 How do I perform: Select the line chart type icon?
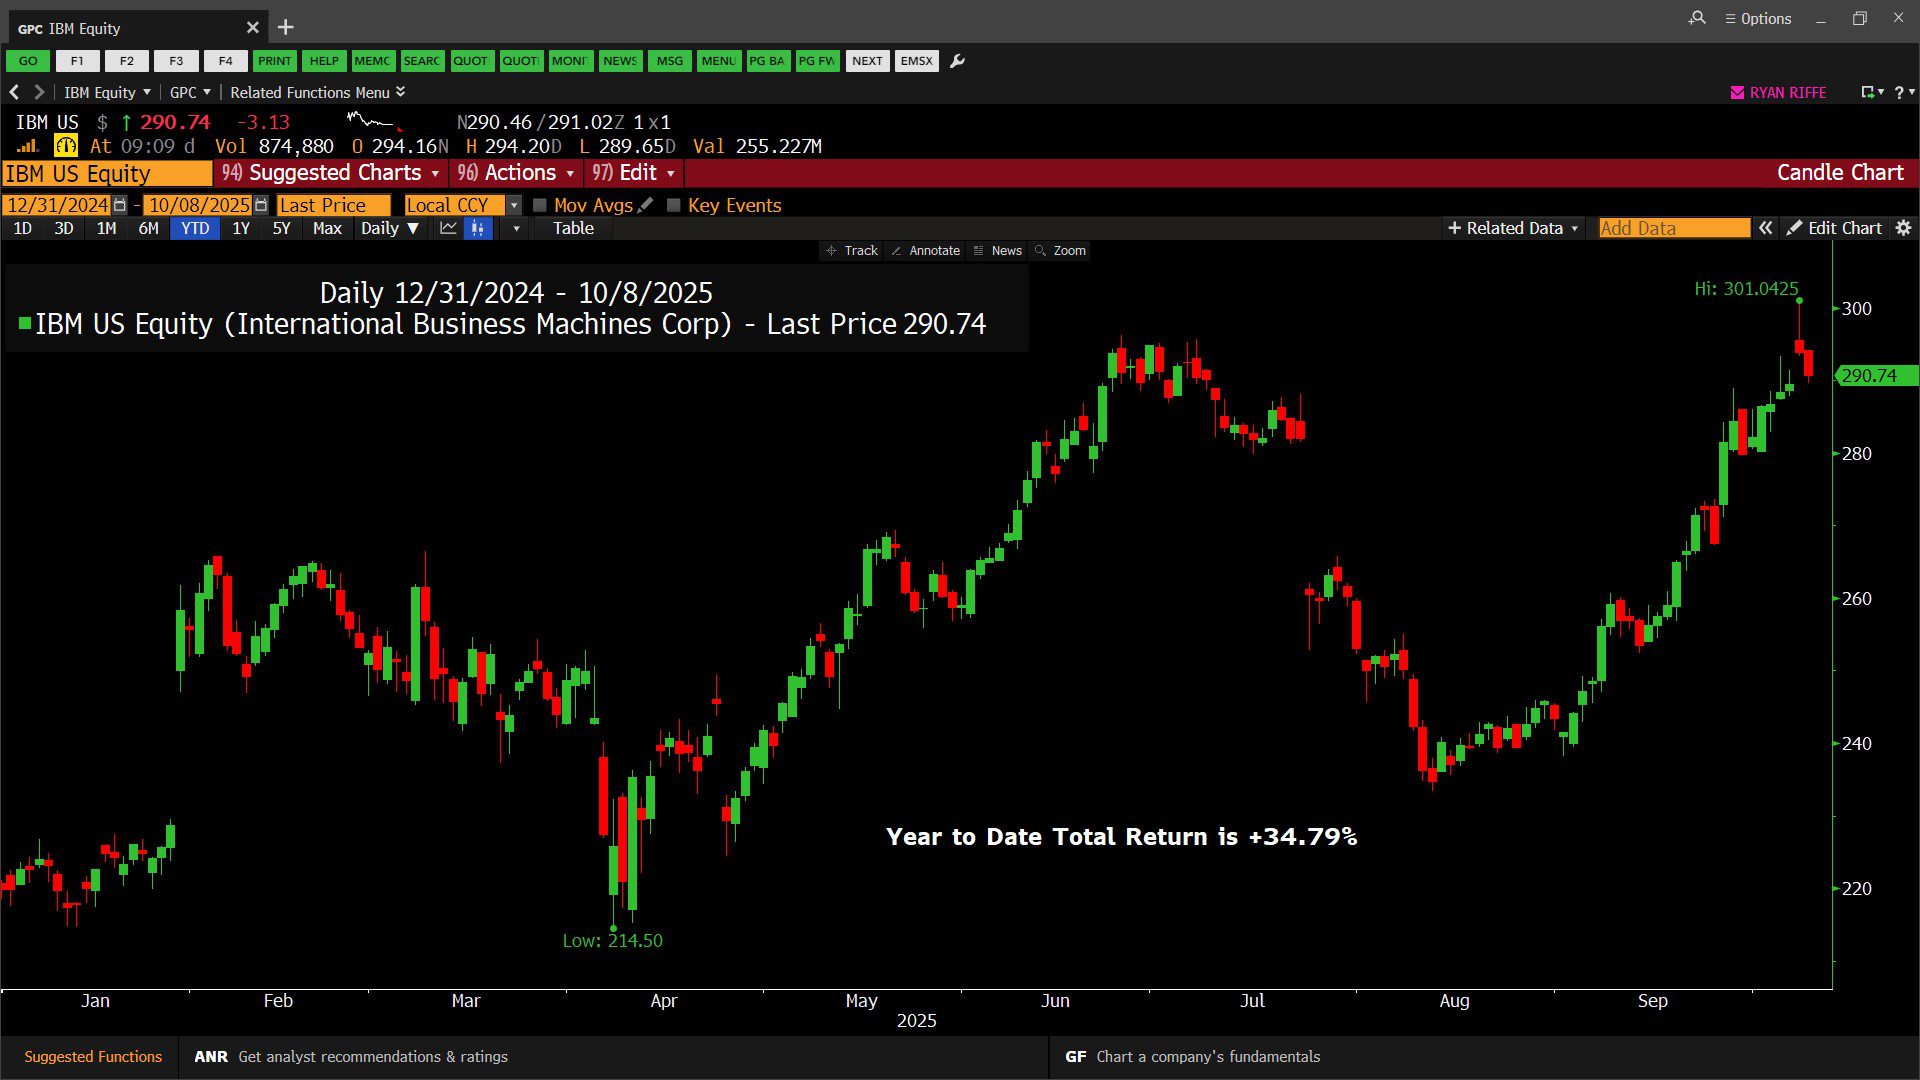coord(448,228)
